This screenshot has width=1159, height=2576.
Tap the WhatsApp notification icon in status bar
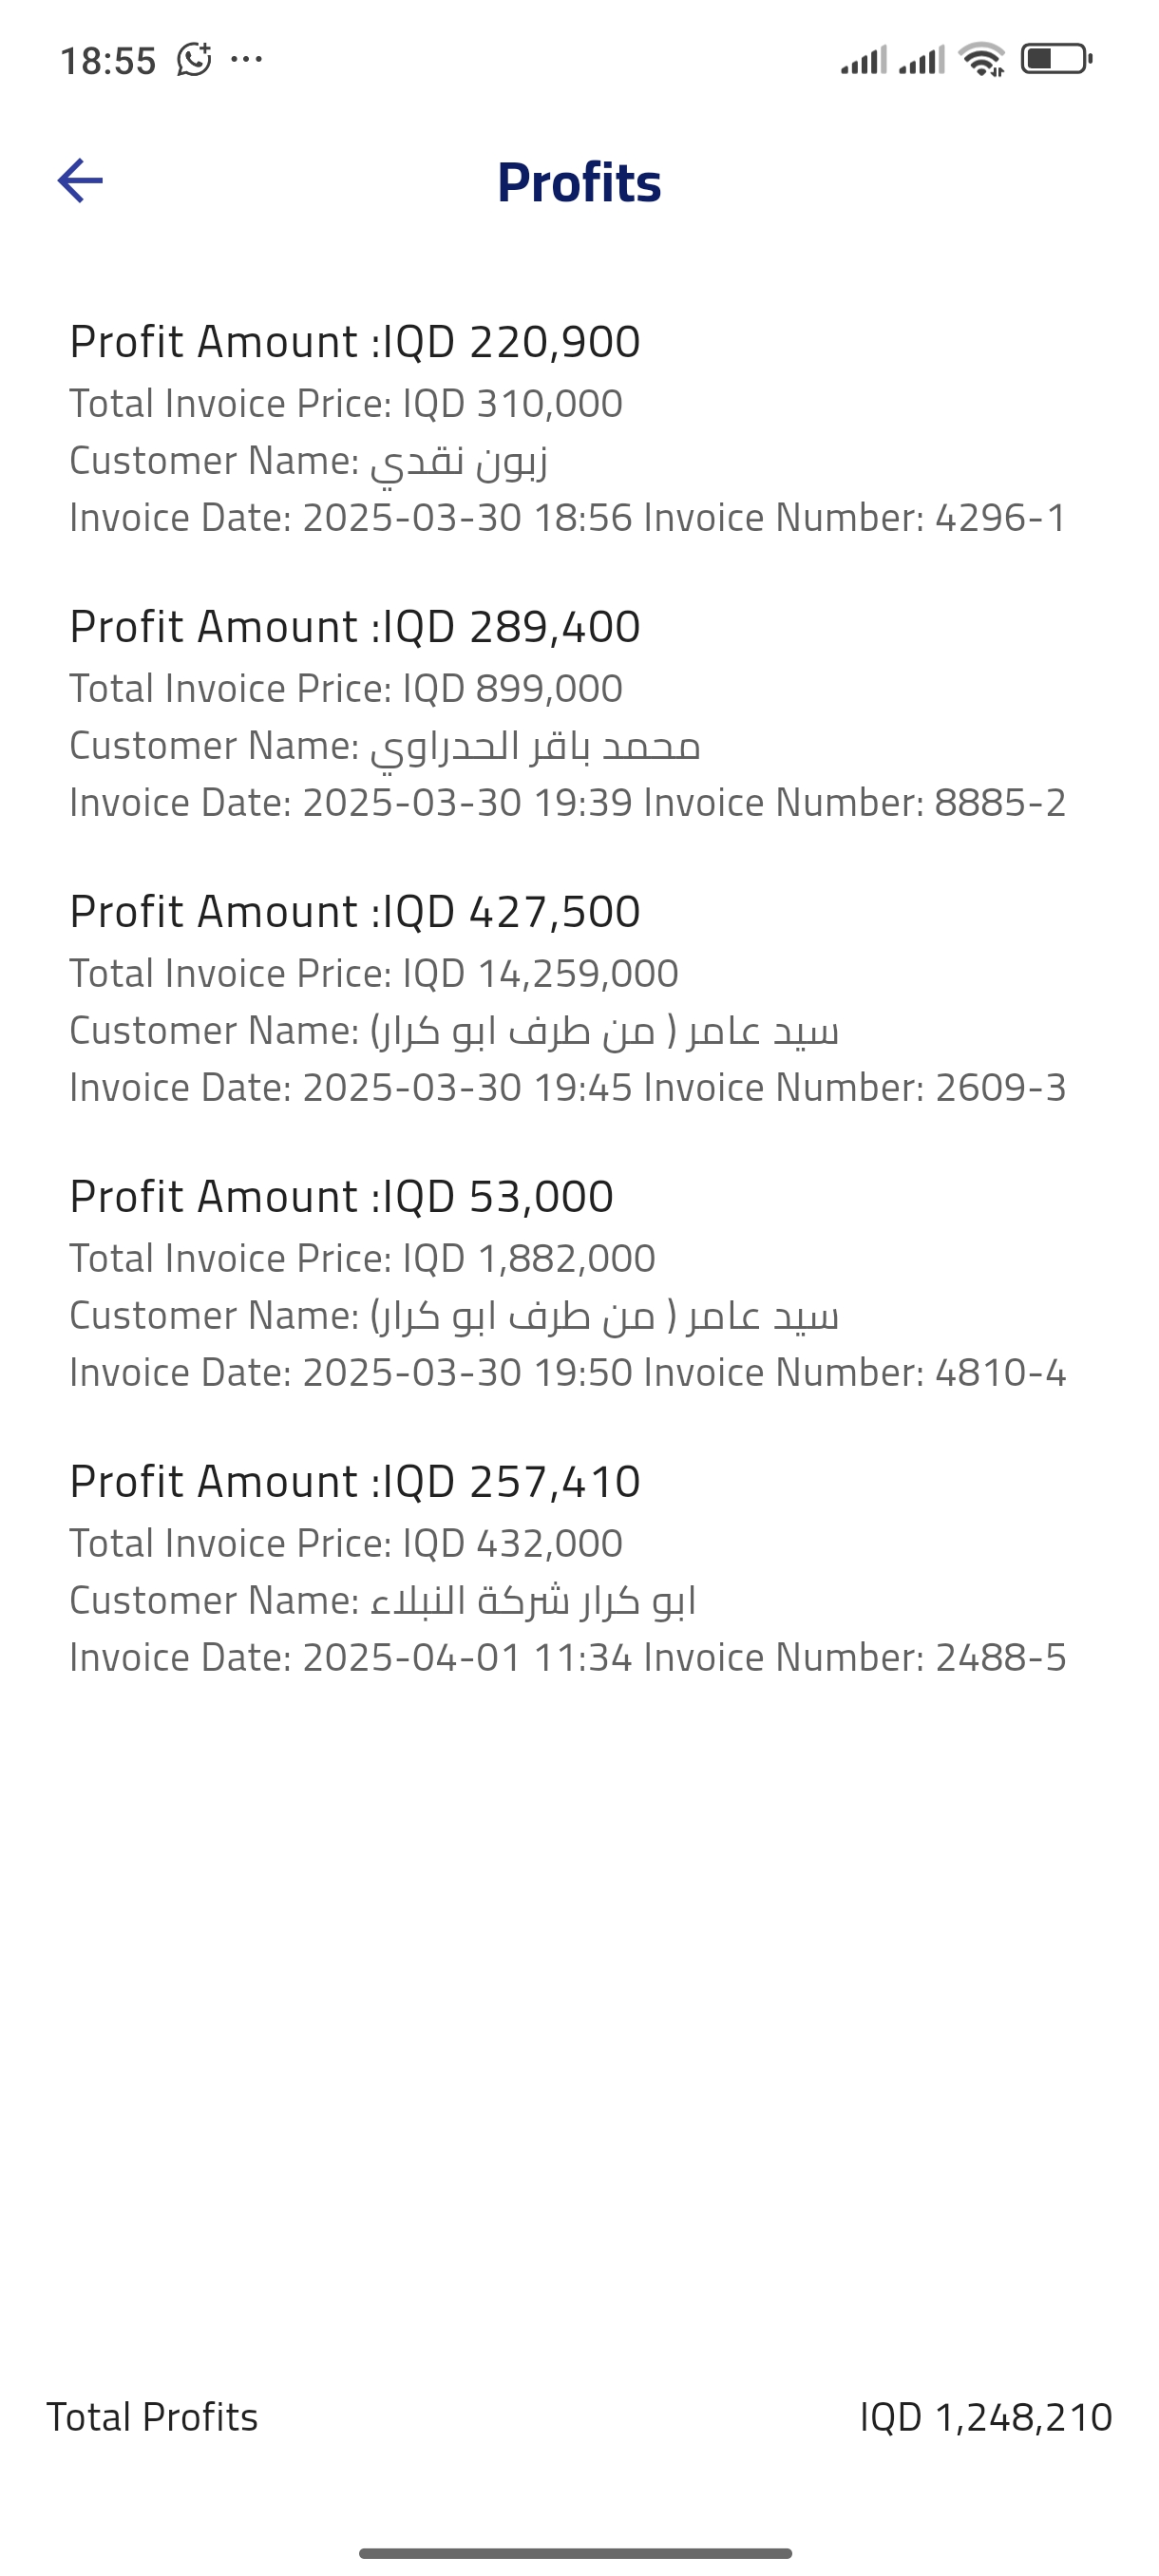coord(194,60)
